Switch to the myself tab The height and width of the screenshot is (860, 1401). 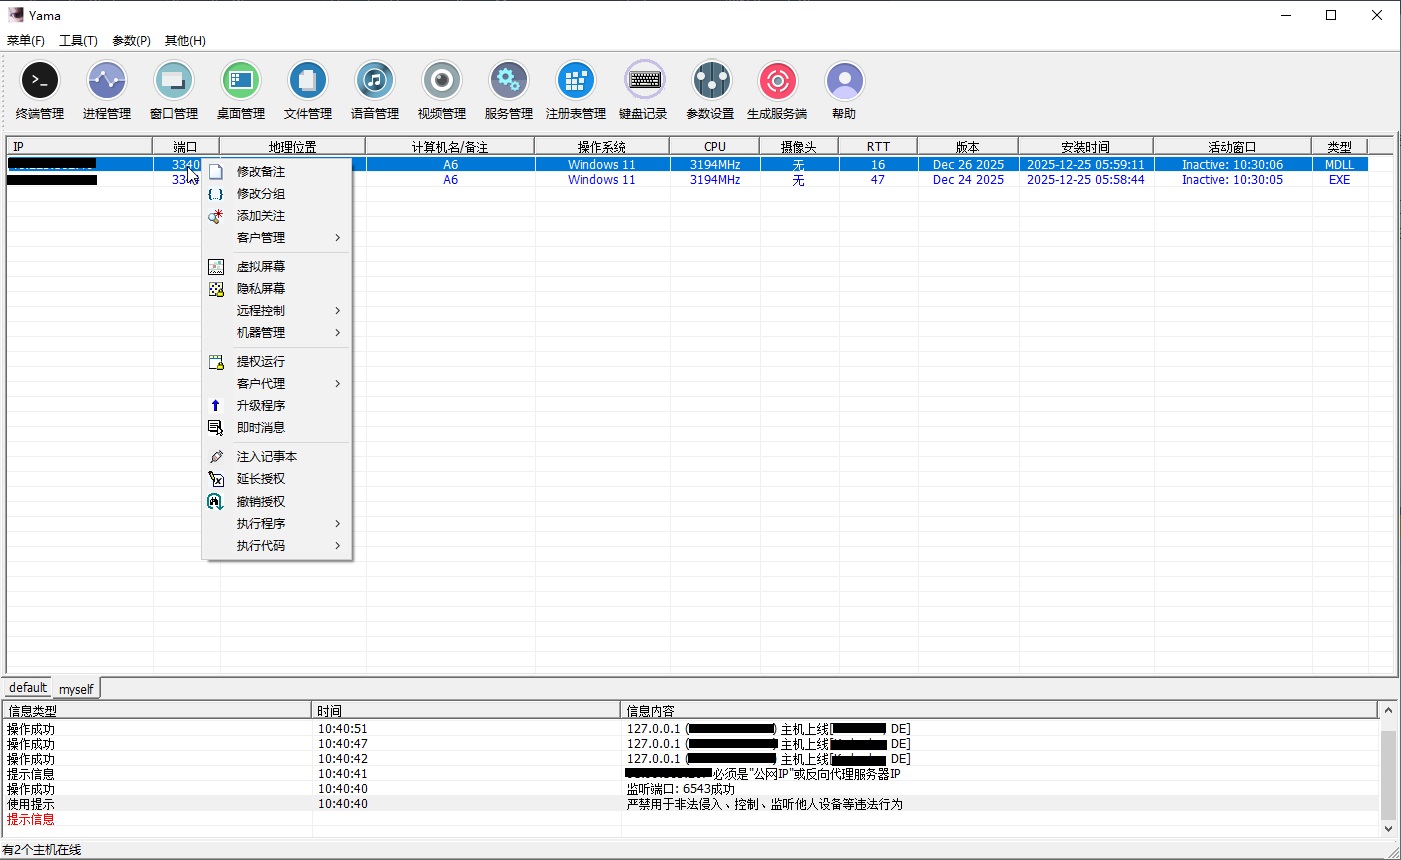(x=76, y=688)
